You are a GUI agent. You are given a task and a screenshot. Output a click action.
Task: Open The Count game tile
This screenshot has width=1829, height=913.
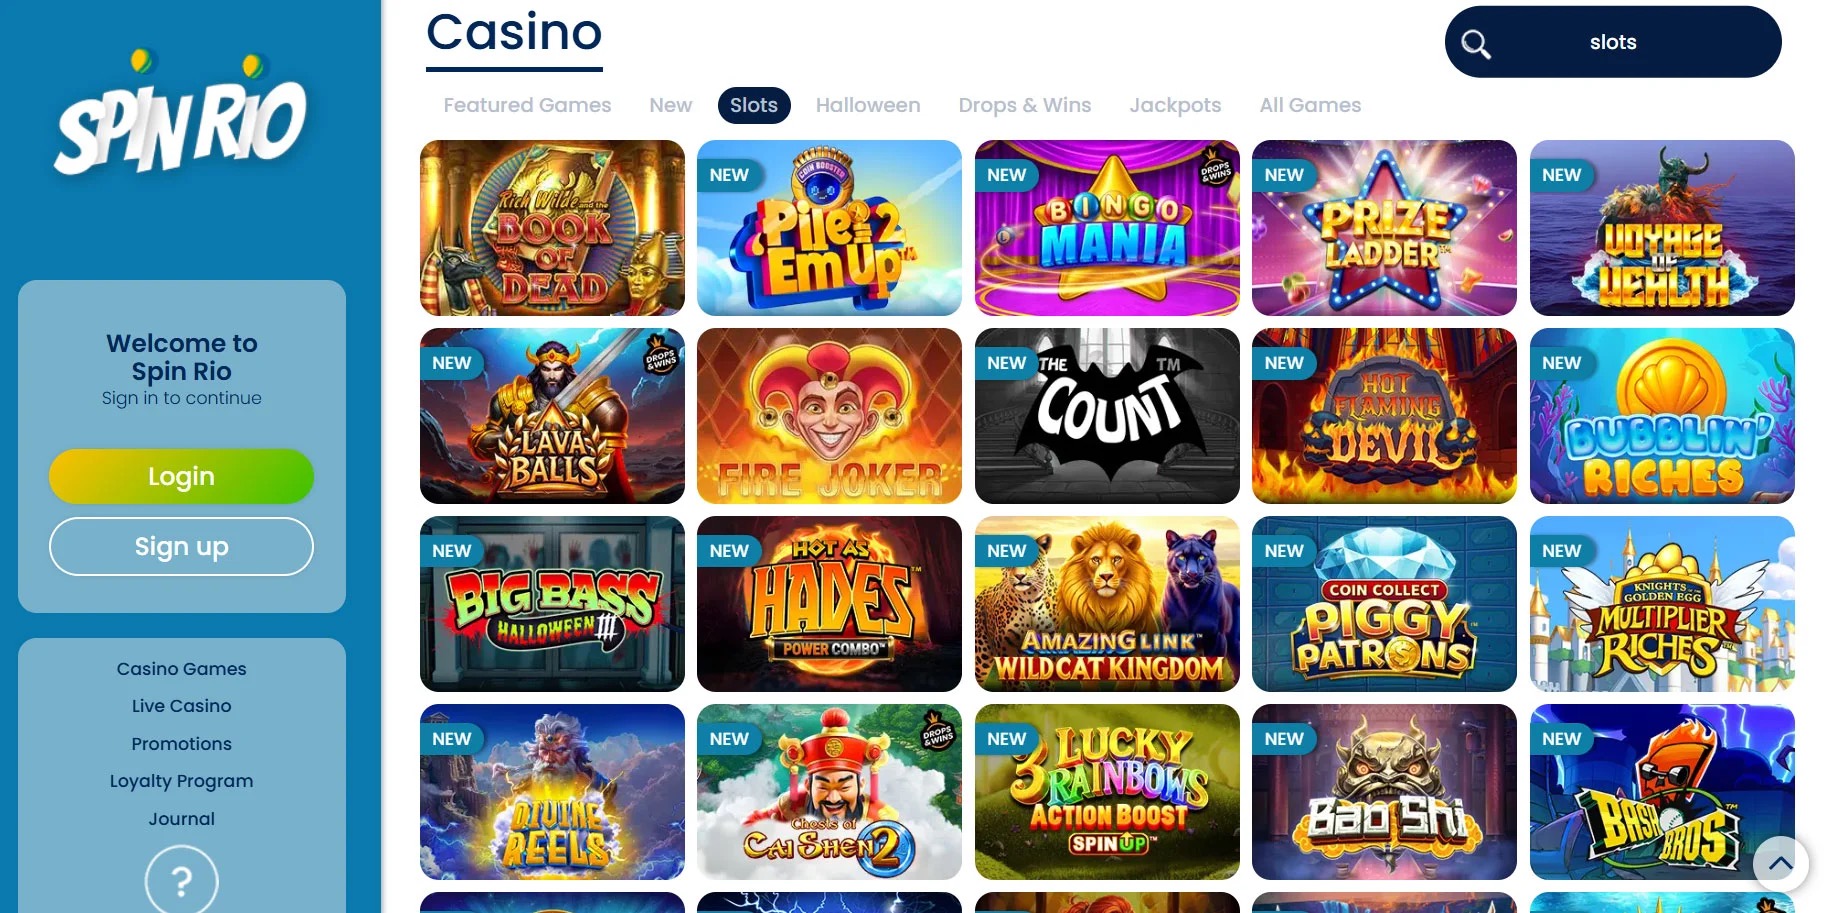(x=1107, y=416)
